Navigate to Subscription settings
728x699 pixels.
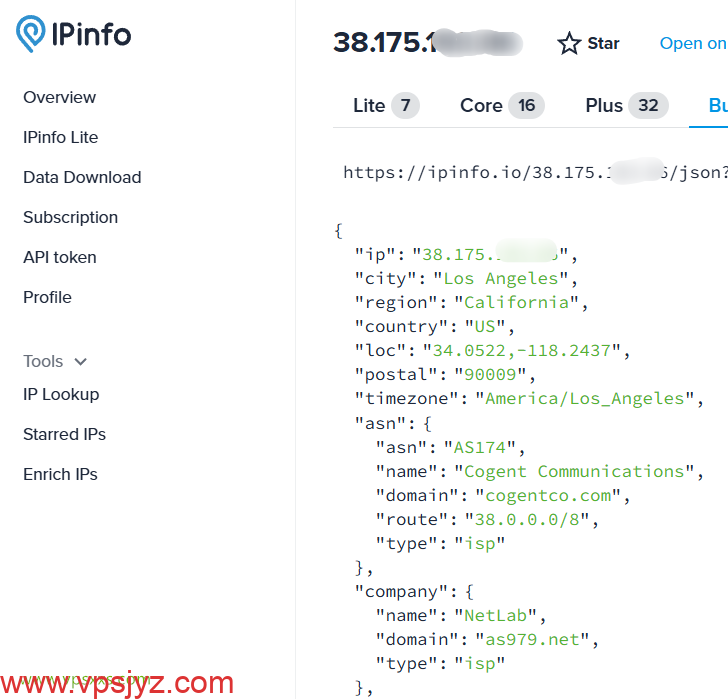(70, 217)
